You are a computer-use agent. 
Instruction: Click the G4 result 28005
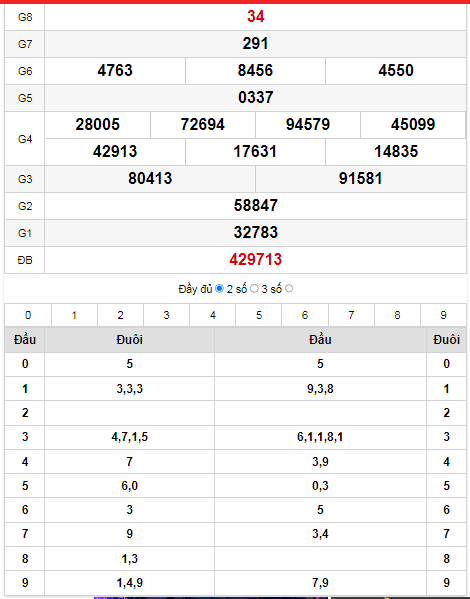click(97, 125)
